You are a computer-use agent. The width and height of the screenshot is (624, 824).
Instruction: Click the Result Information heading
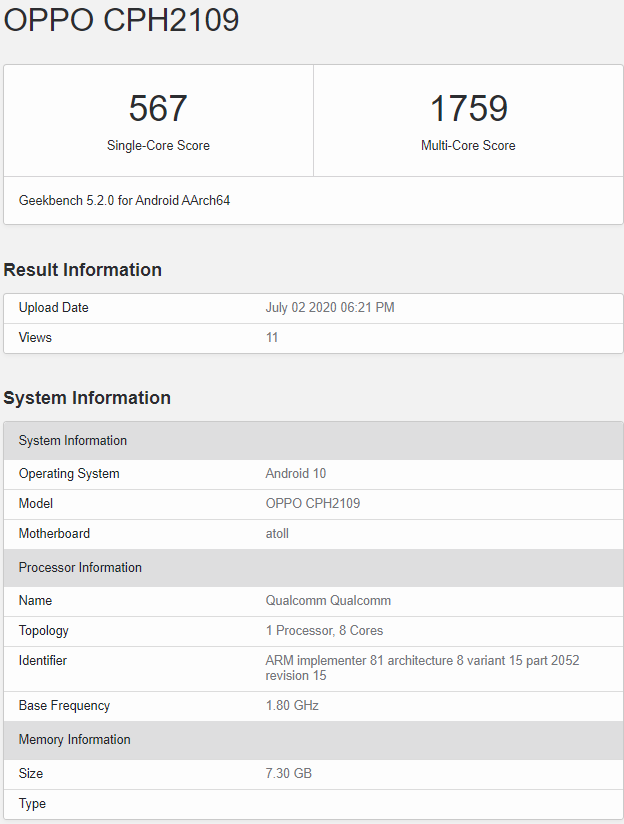click(83, 270)
